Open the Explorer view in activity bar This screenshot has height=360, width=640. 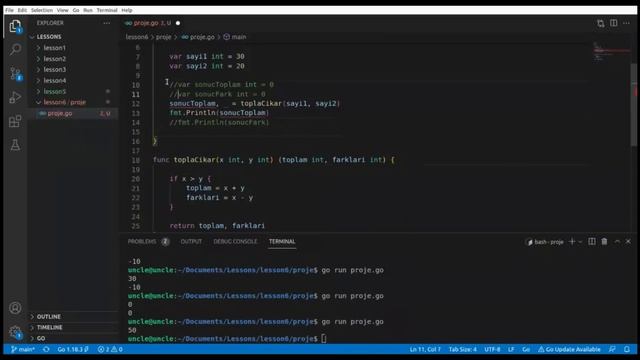tap(15, 27)
